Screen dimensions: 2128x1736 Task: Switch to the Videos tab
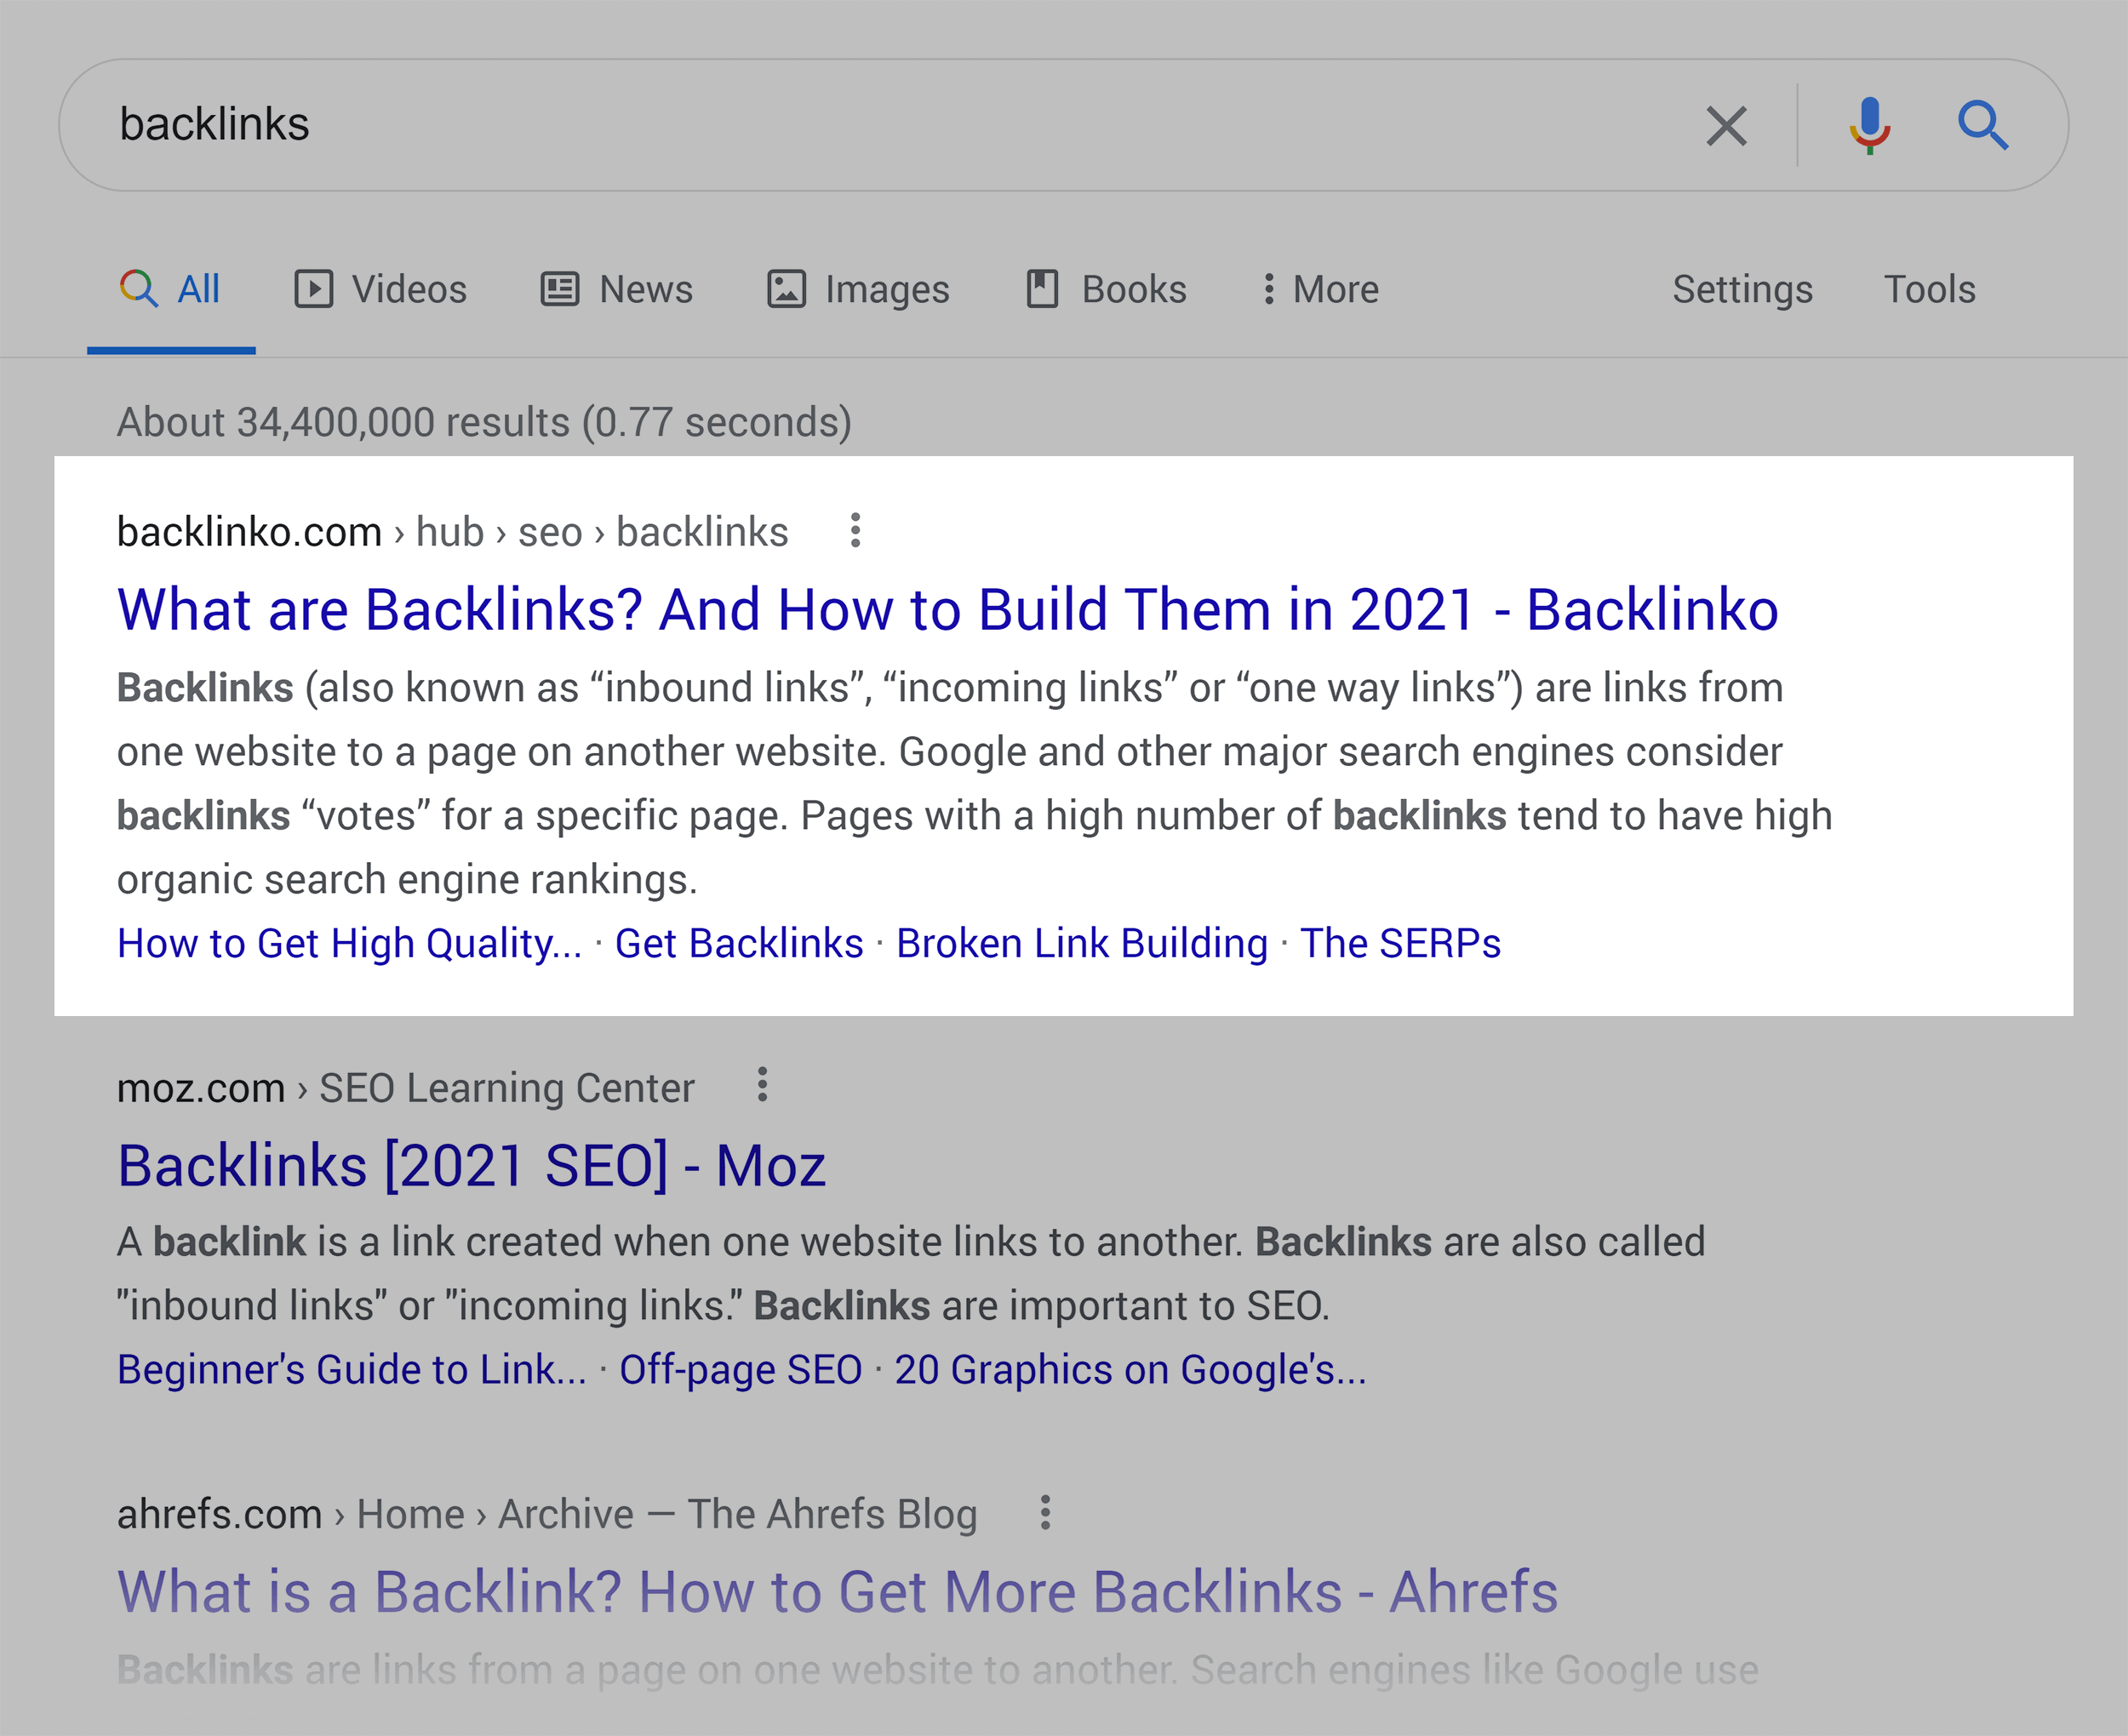point(381,290)
